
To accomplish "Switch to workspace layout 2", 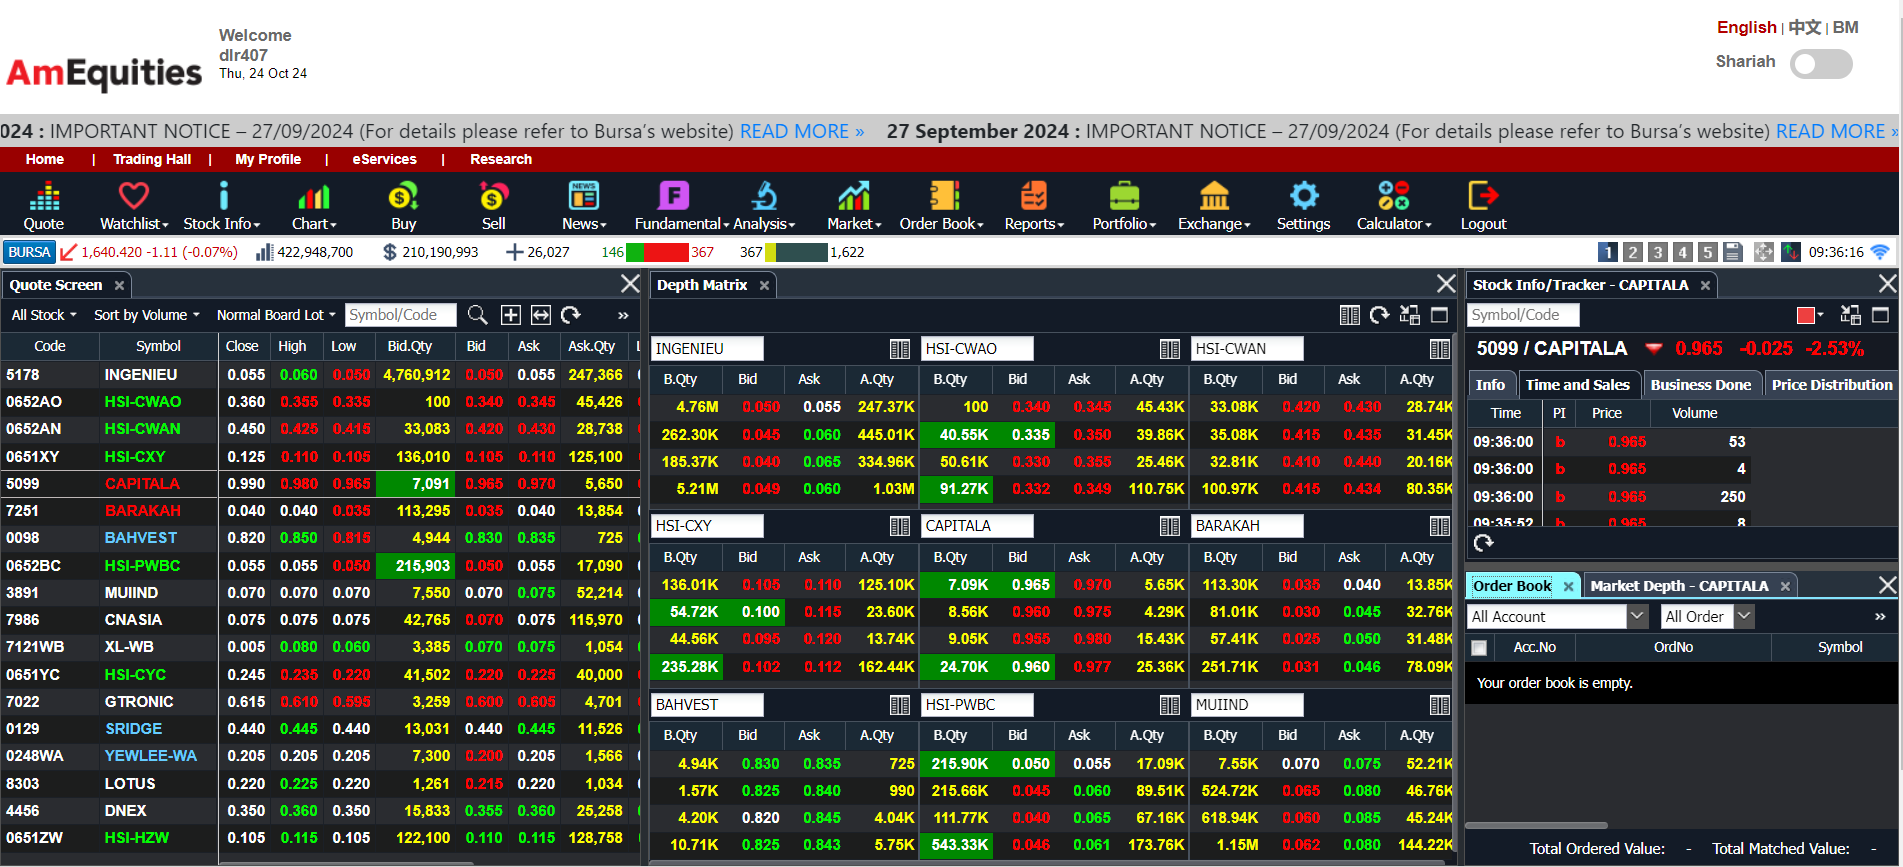I will point(1632,252).
